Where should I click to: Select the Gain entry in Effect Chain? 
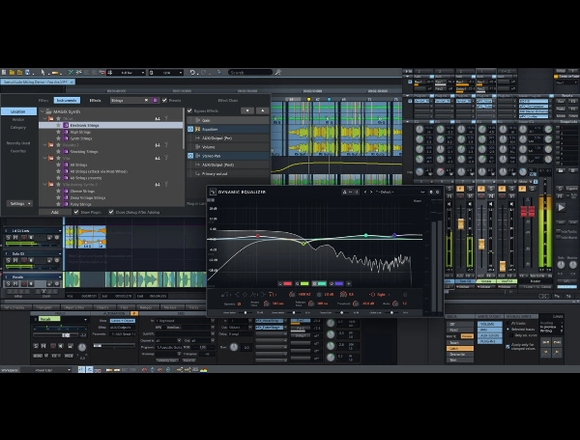(x=229, y=120)
